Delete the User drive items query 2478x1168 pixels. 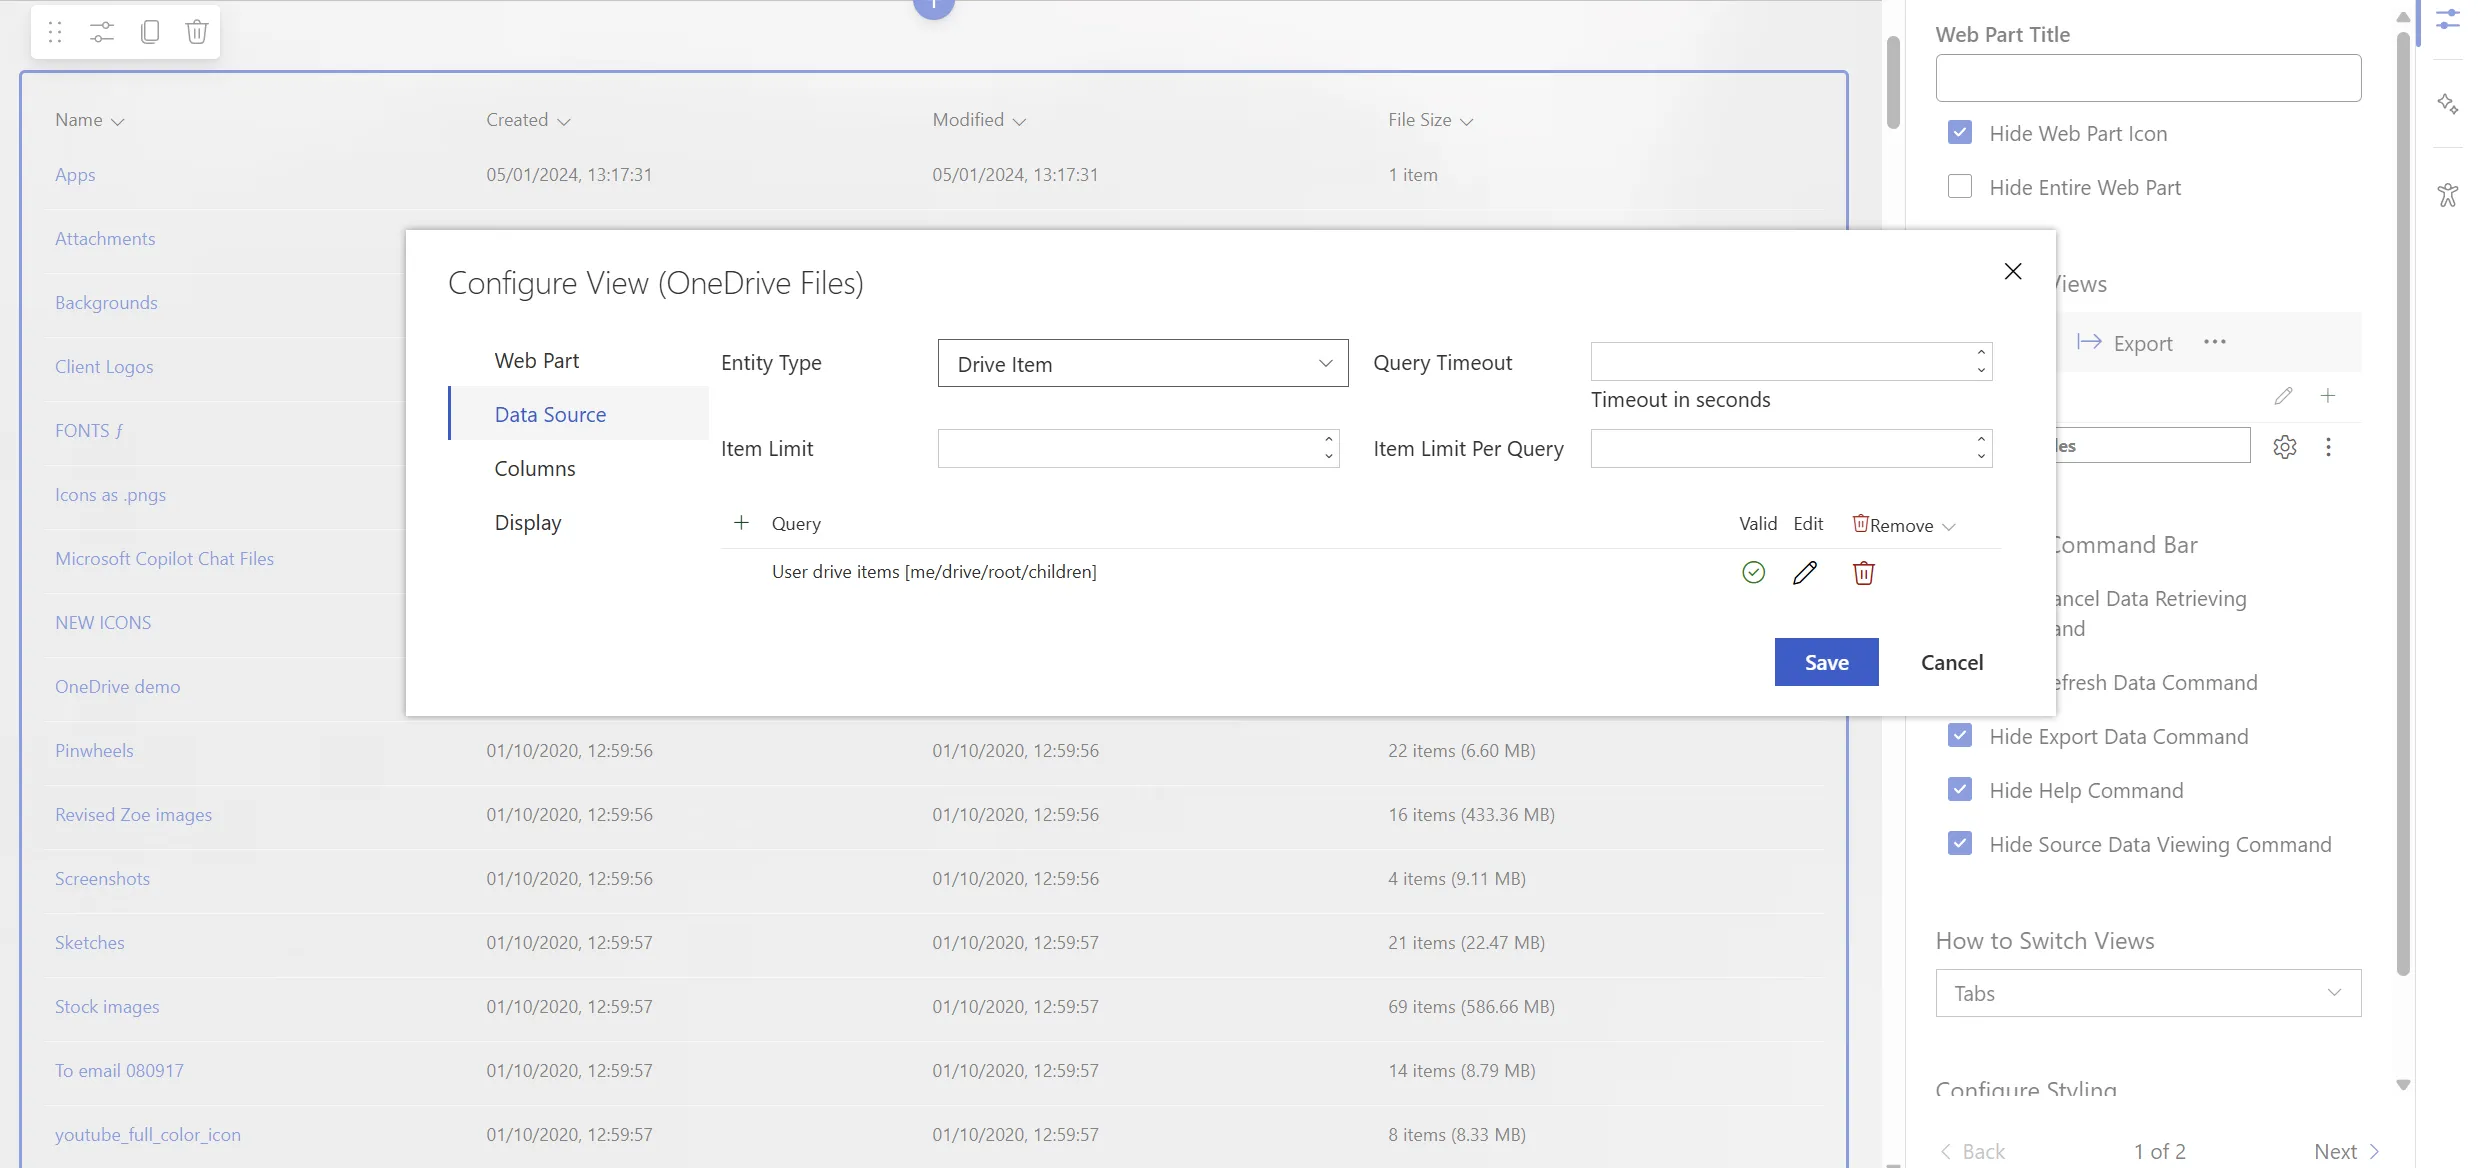(x=1863, y=572)
